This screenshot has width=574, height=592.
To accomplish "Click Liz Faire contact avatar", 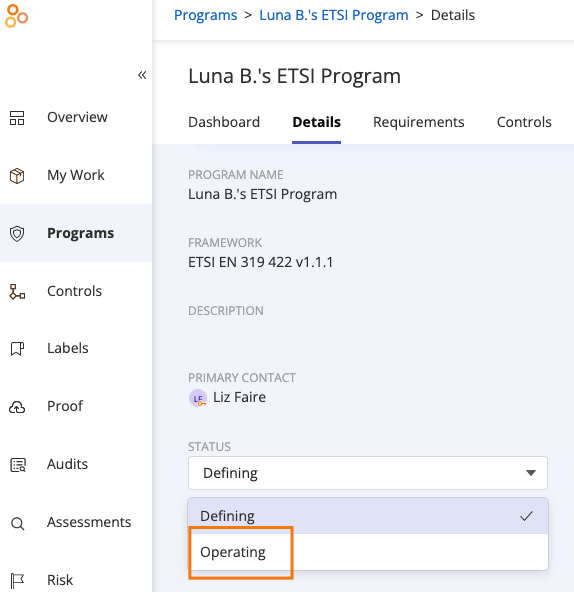I will [x=198, y=398].
